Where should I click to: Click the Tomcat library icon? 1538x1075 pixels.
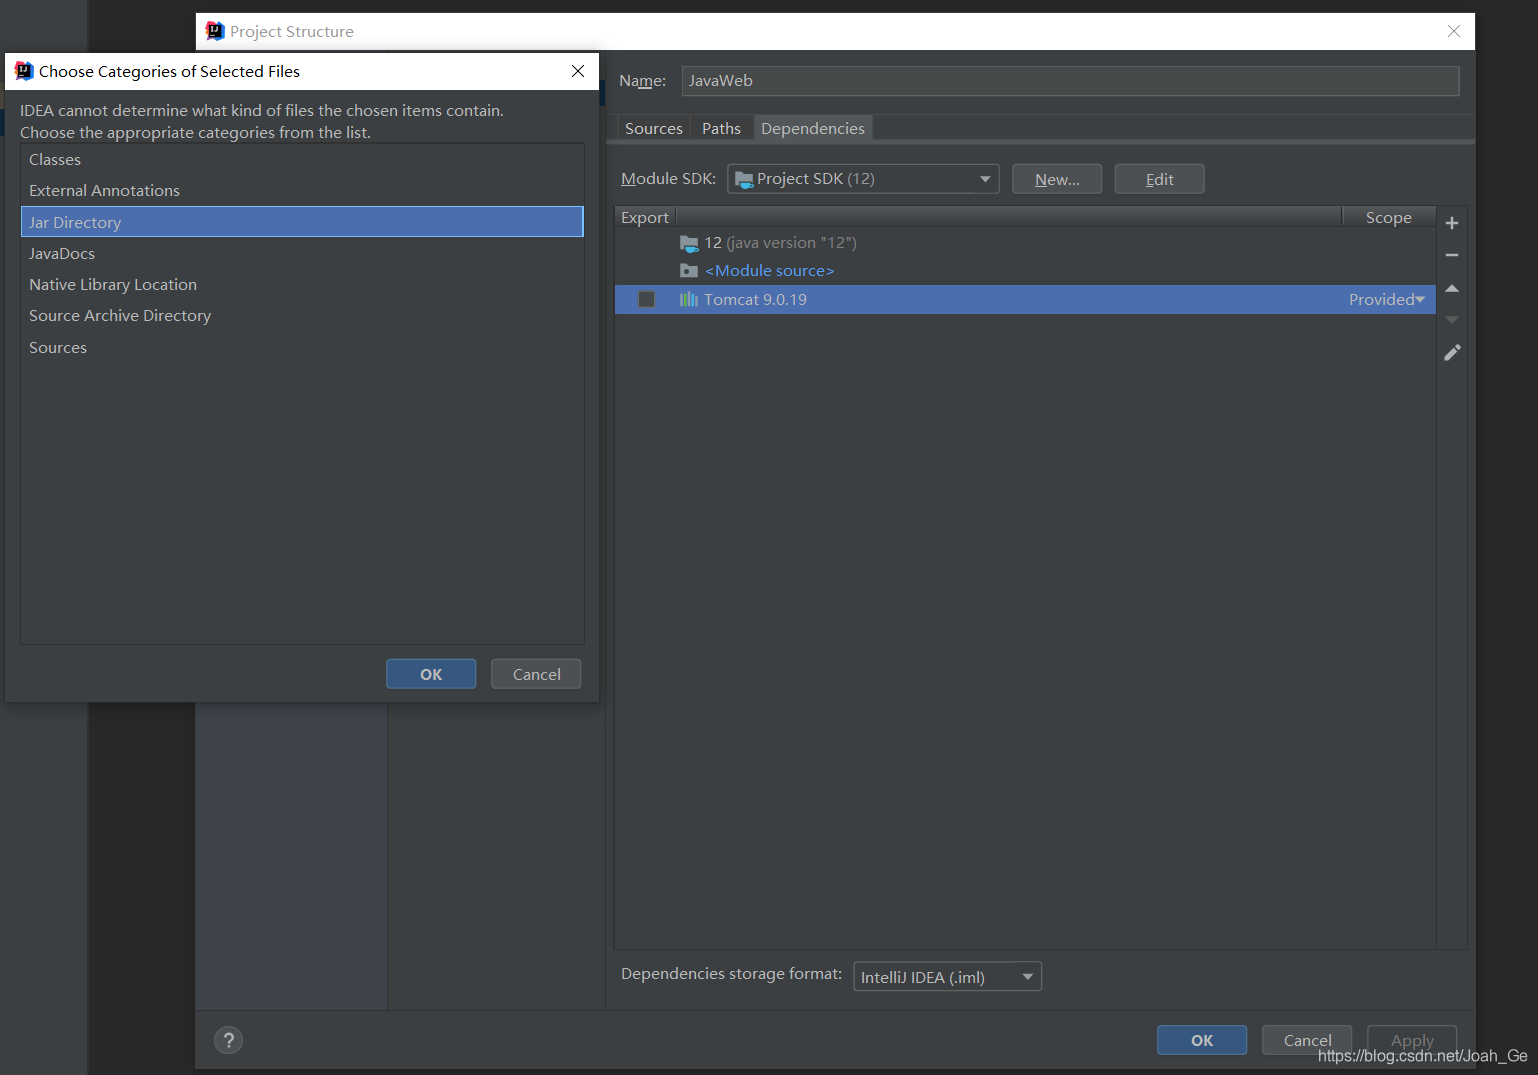pos(689,299)
